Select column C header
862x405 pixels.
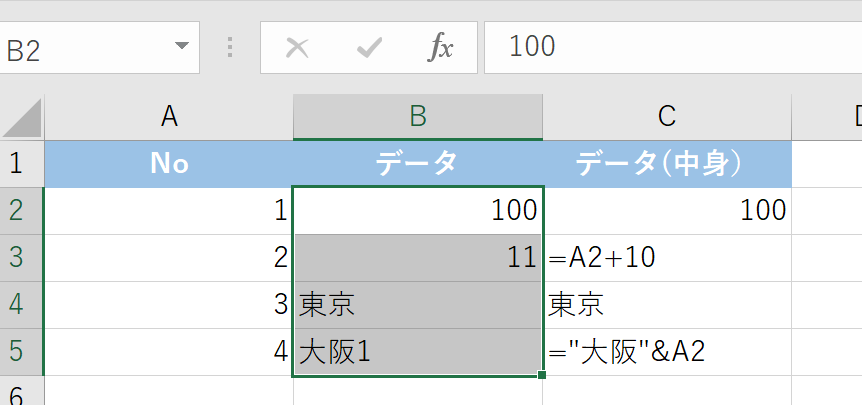(667, 117)
